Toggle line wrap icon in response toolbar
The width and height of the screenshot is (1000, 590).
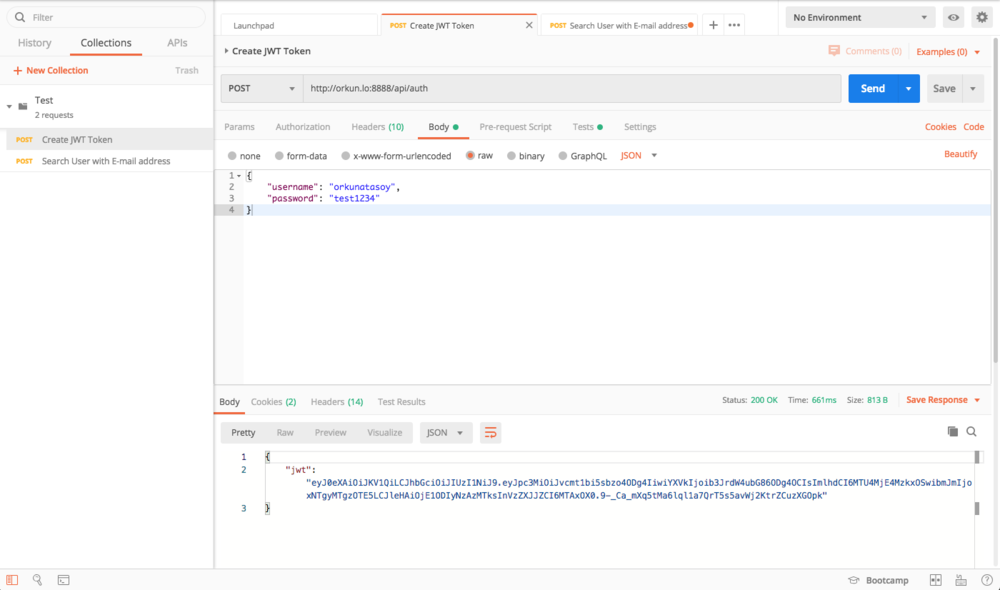[490, 433]
